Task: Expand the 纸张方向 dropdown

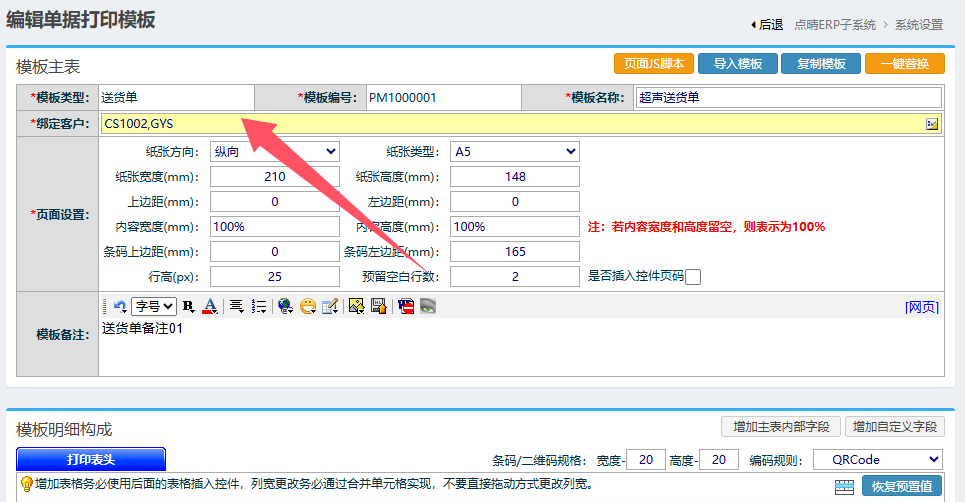Action: [x=274, y=151]
